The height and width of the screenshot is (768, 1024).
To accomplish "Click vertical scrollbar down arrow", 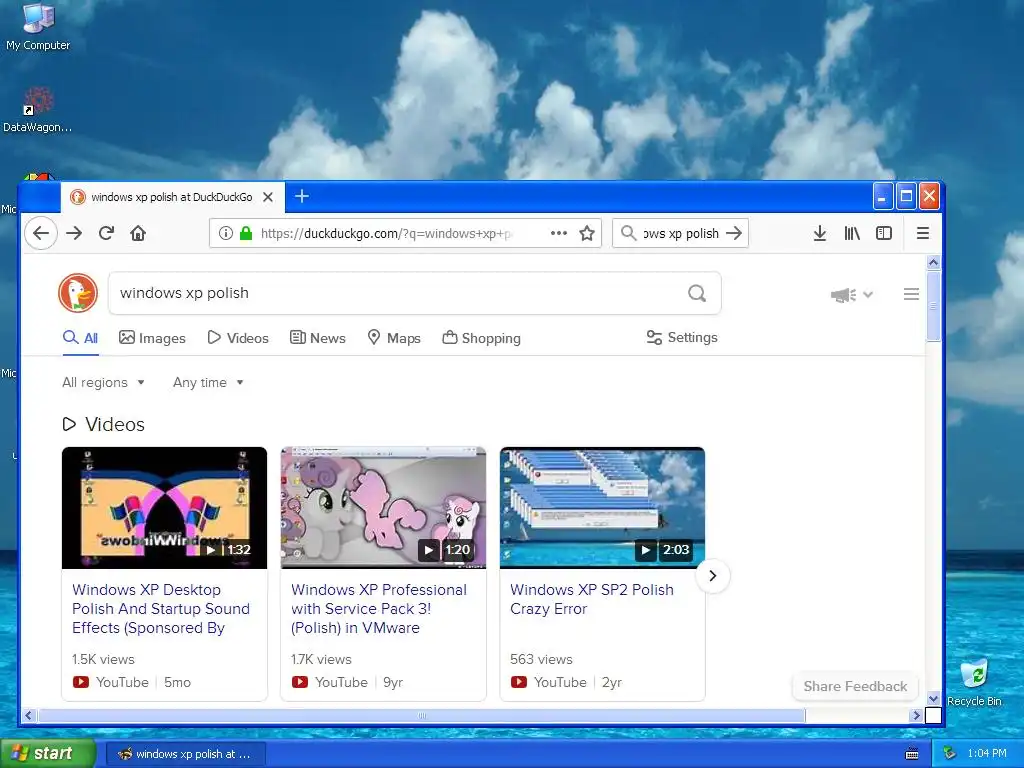I will pyautogui.click(x=933, y=698).
